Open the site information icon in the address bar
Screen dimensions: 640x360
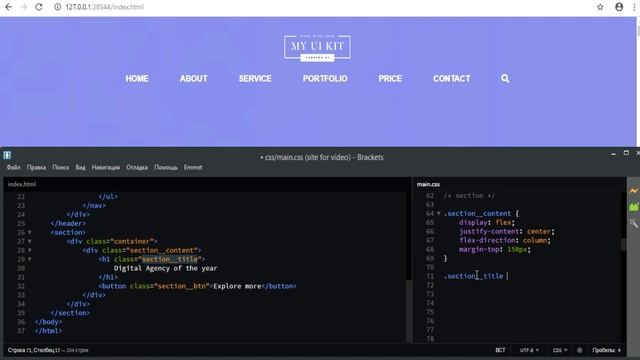[58, 7]
